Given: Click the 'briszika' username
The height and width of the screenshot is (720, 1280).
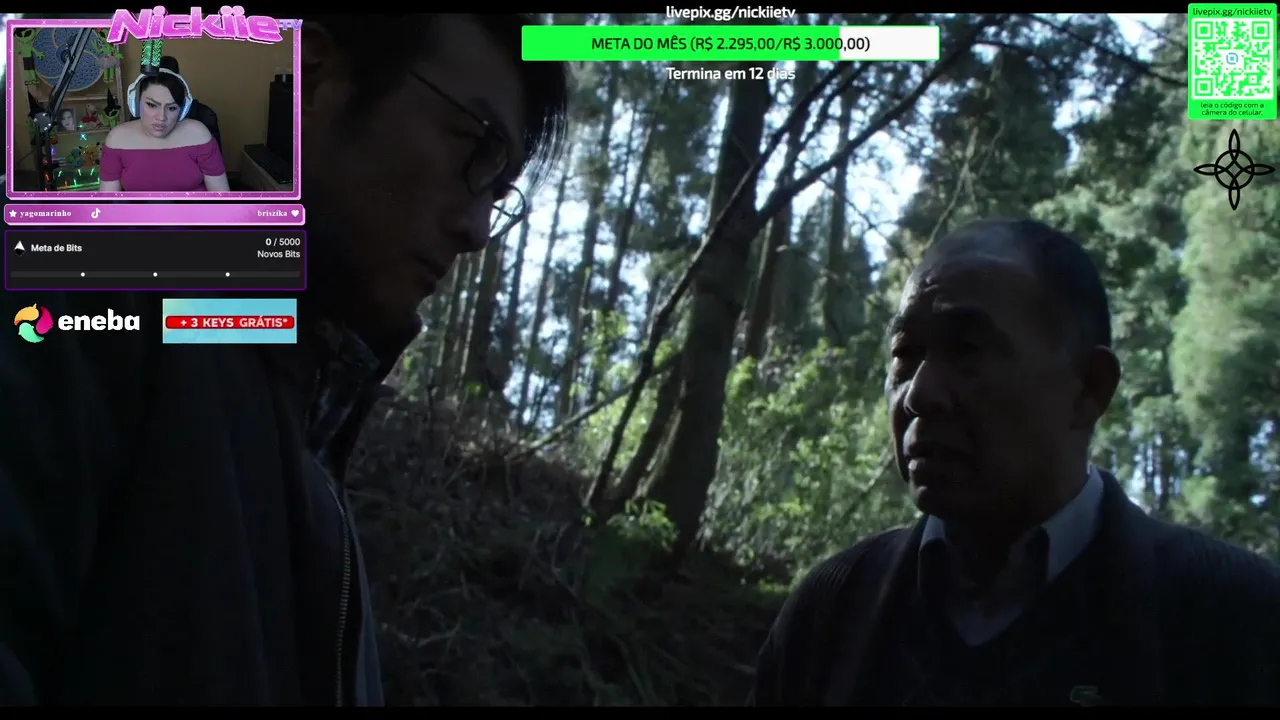Looking at the screenshot, I should [272, 214].
